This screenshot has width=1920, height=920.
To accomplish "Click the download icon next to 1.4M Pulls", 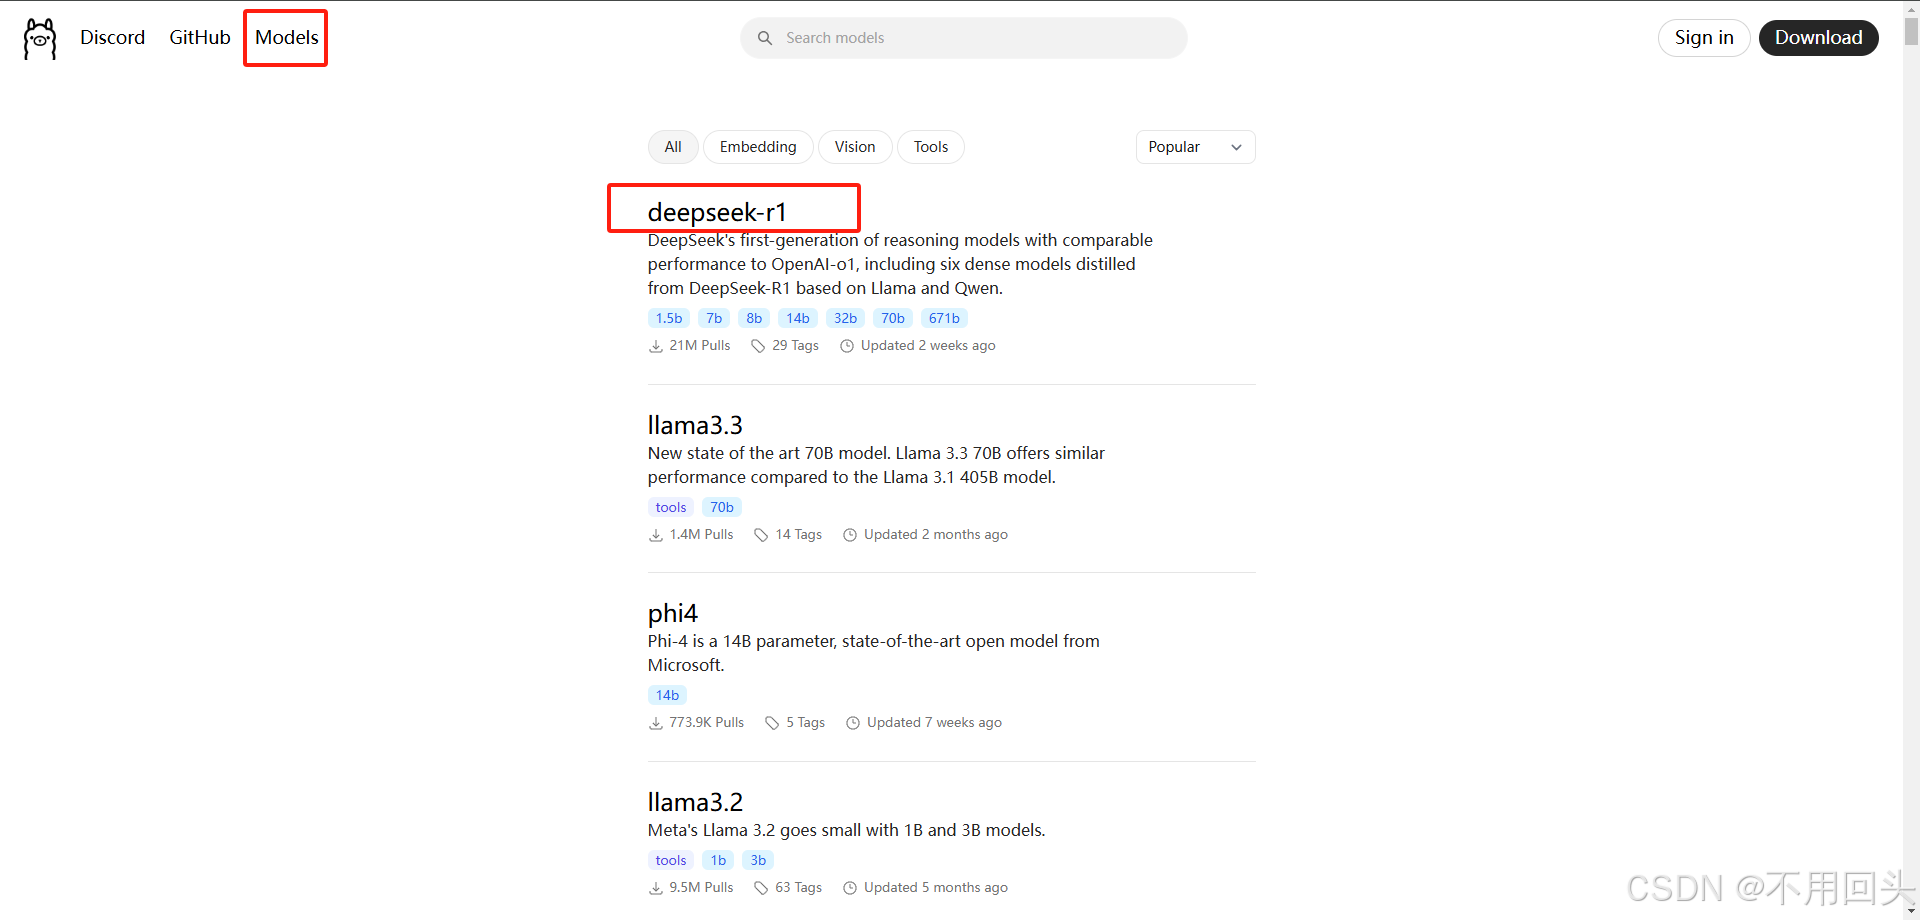I will (656, 535).
